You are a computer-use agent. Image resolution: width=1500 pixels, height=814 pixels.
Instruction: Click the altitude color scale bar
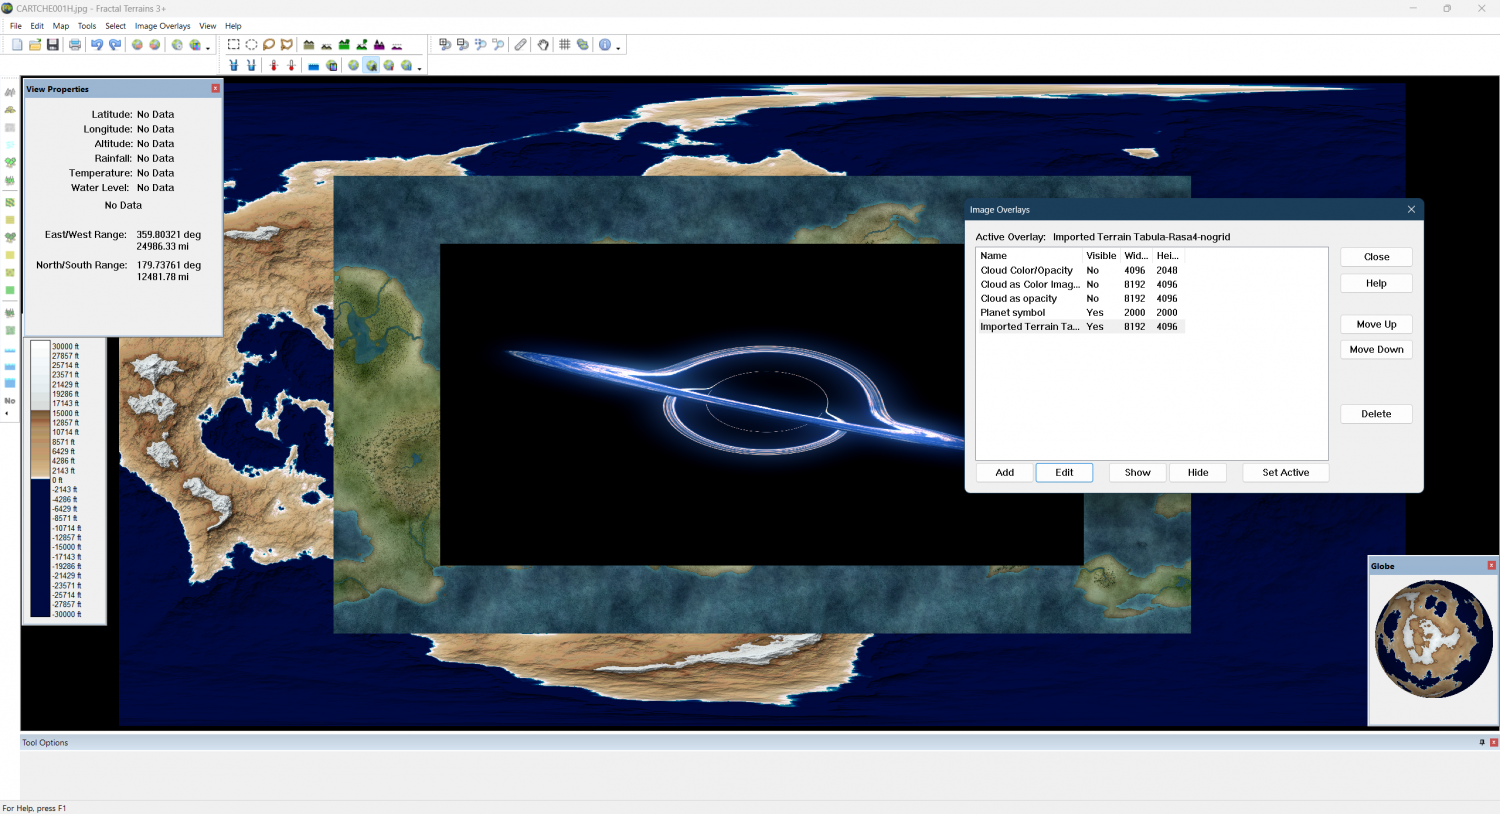click(40, 479)
